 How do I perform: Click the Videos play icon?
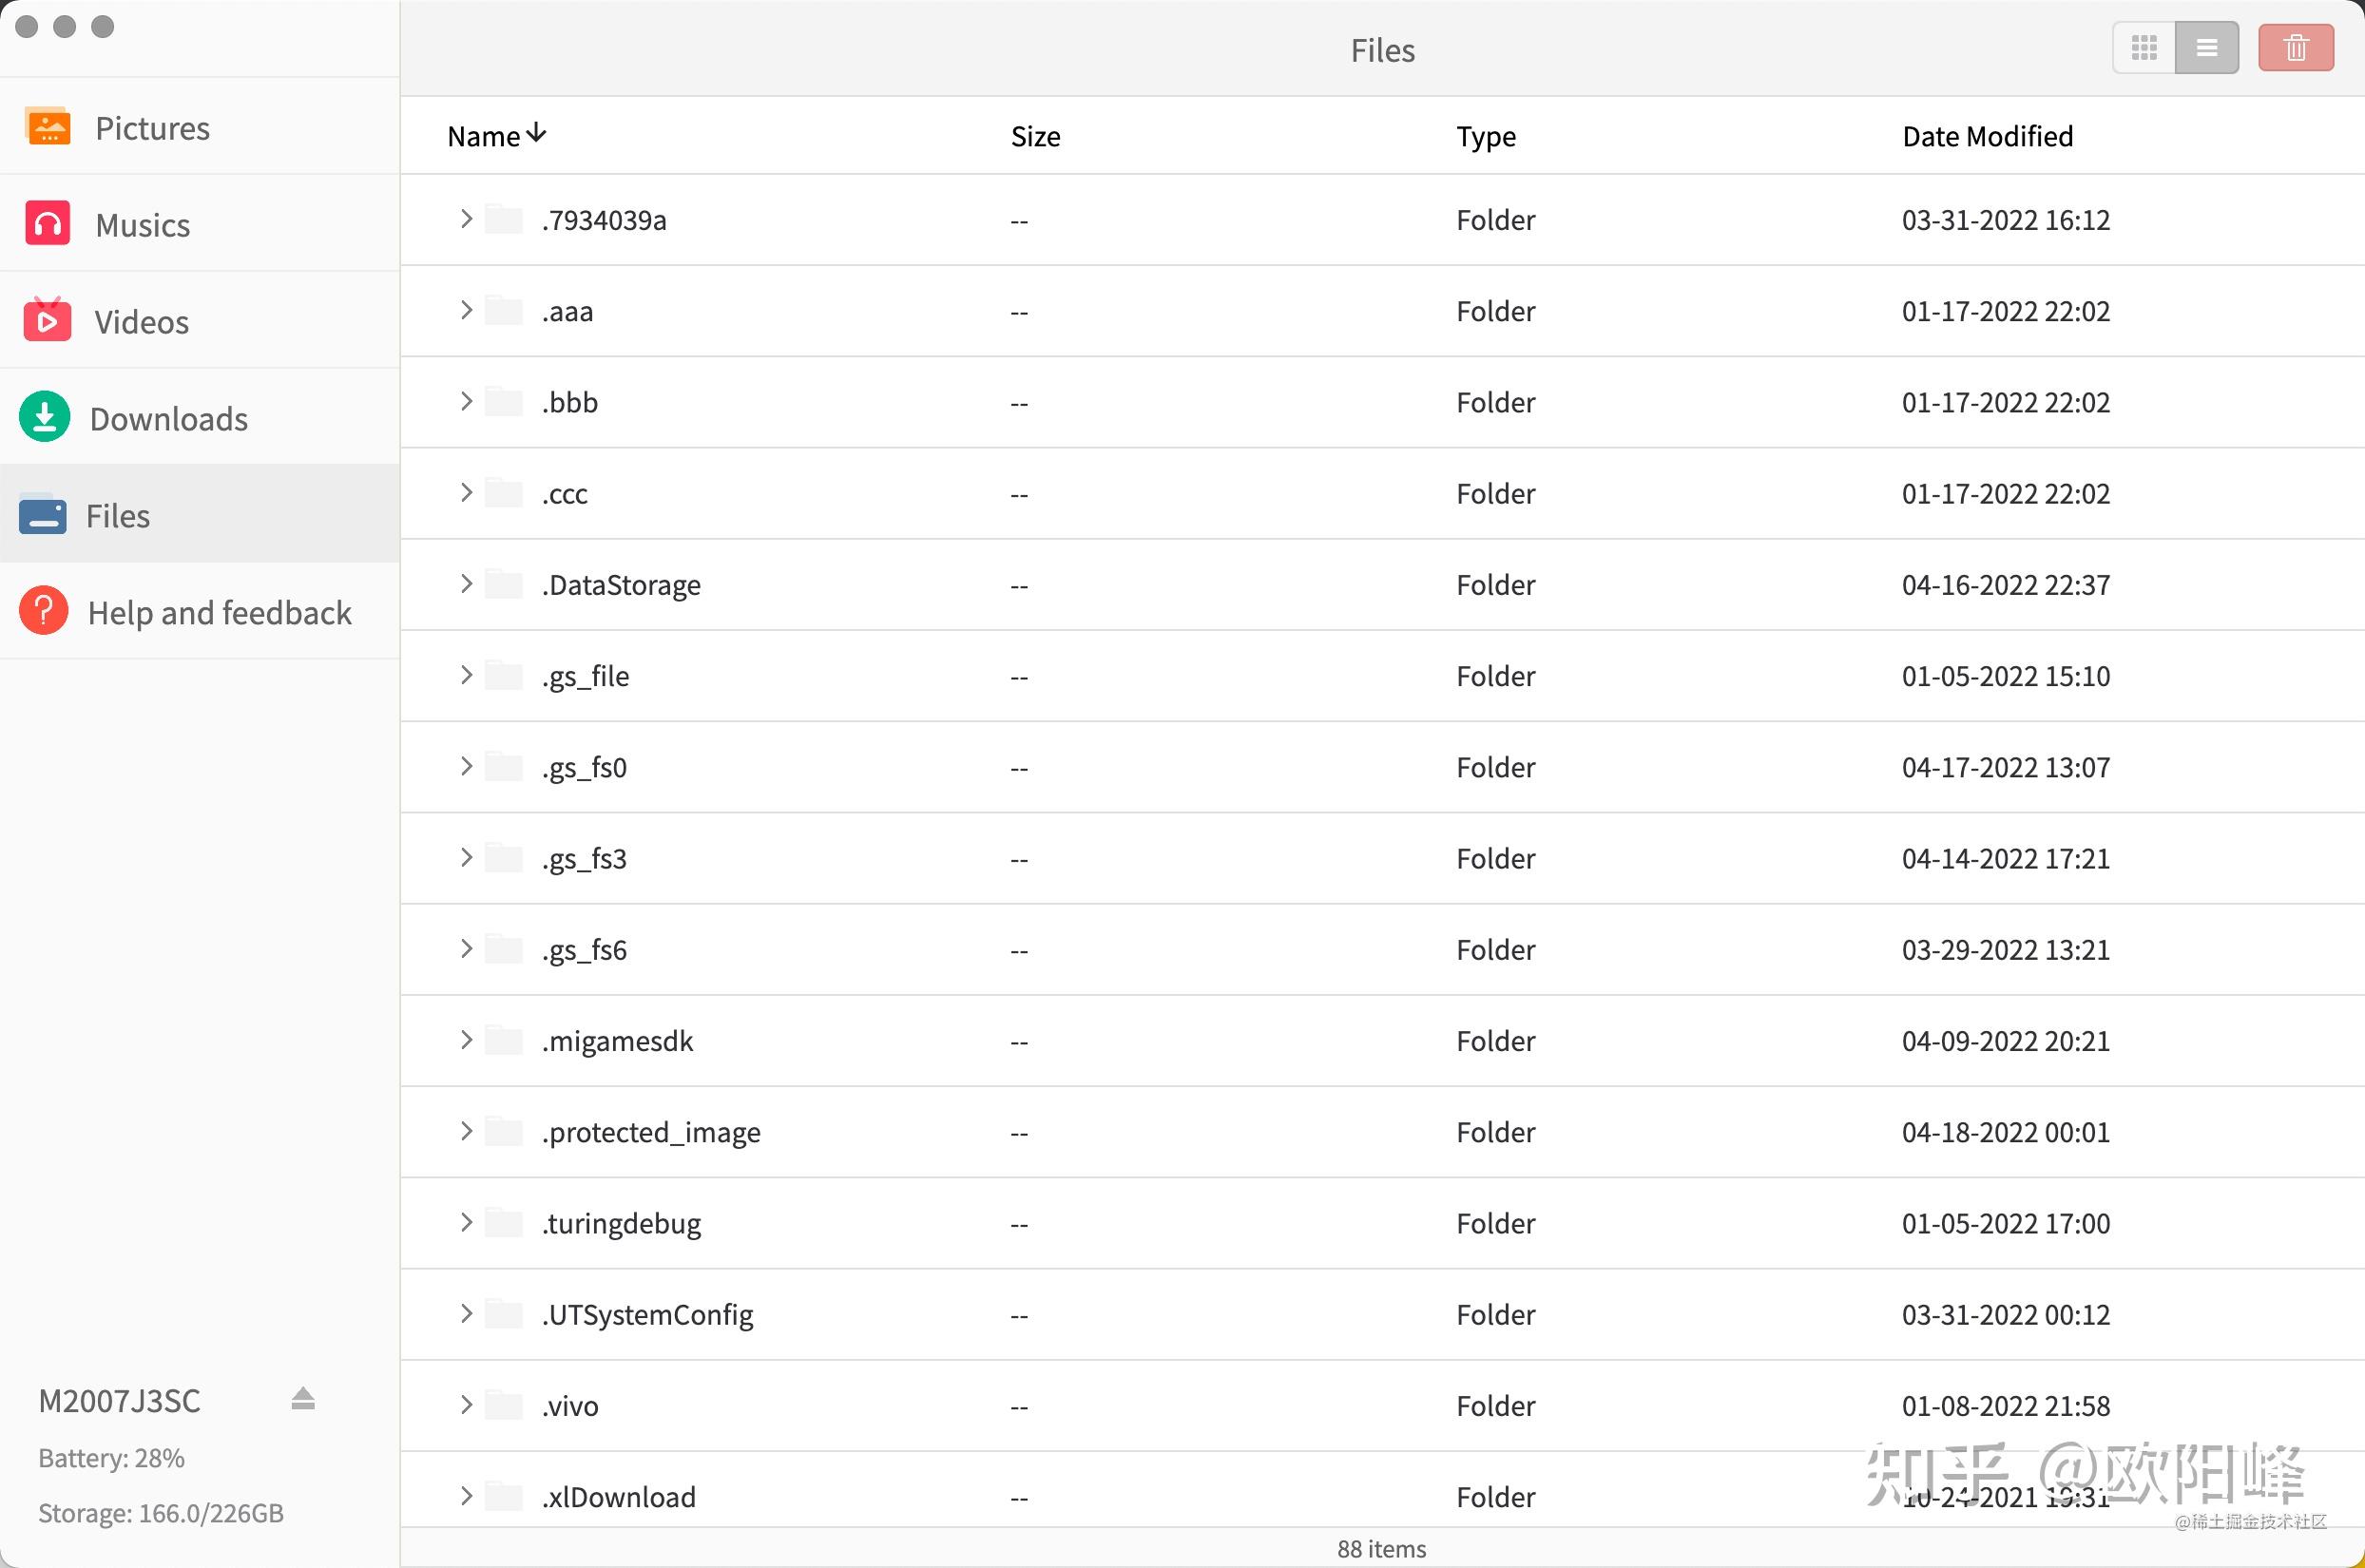(x=47, y=321)
